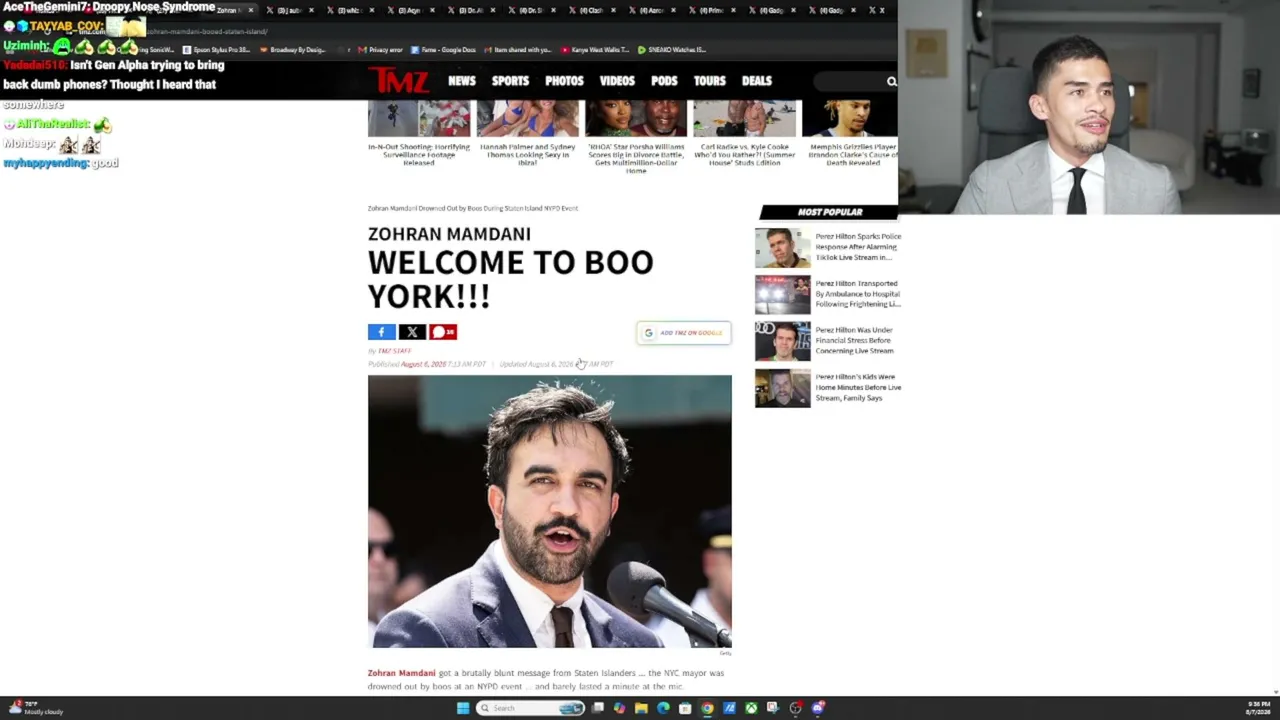This screenshot has width=1280, height=720.
Task: Open Hannah Palmer and Sydney Thomas story
Action: click(x=528, y=155)
